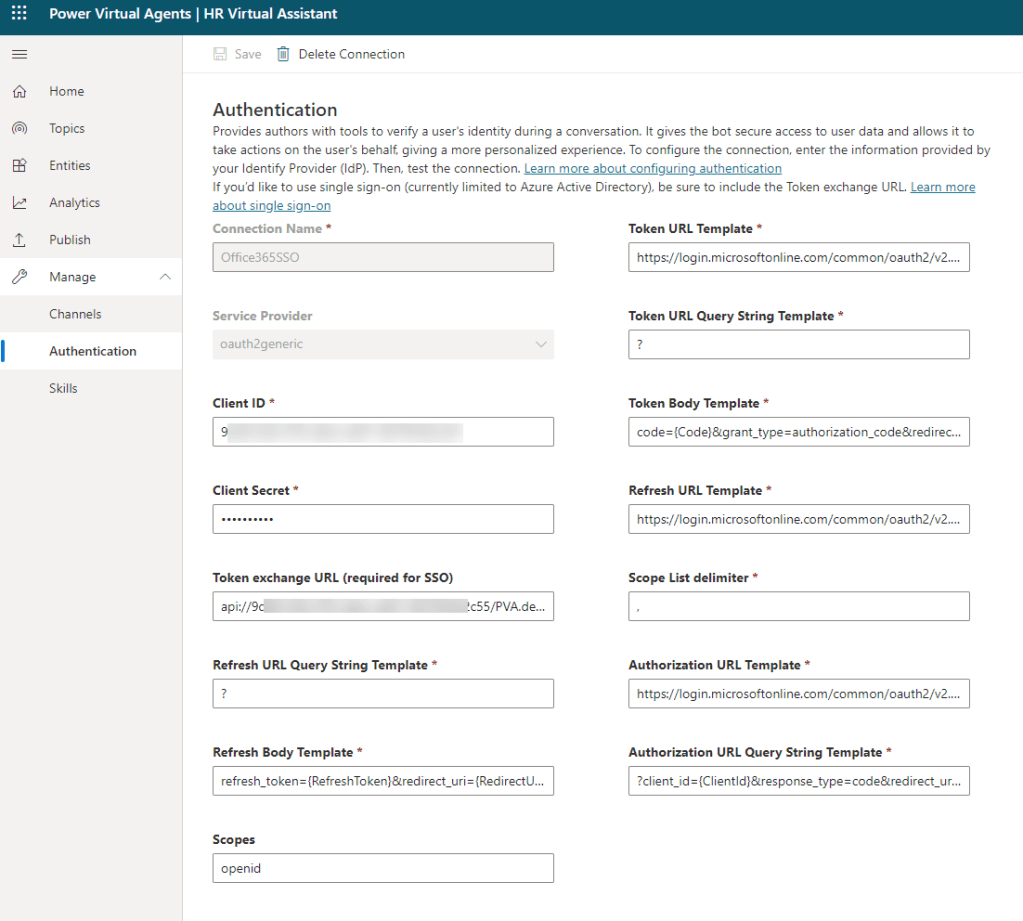
Task: Click the Entities icon in sidebar
Action: pos(19,166)
